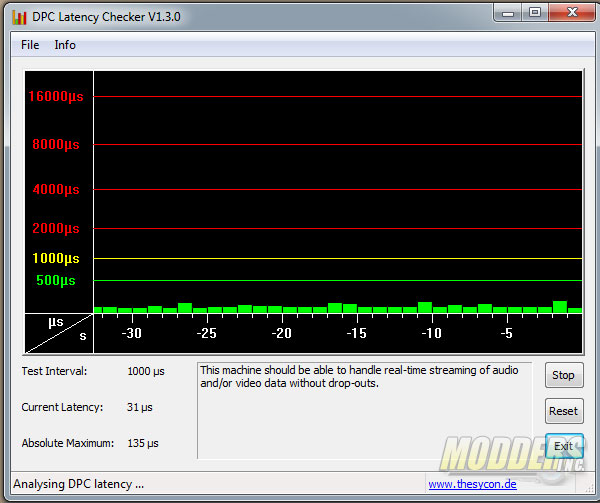The image size is (600, 503).
Task: Click the -15 seconds axis label
Action: click(x=357, y=334)
